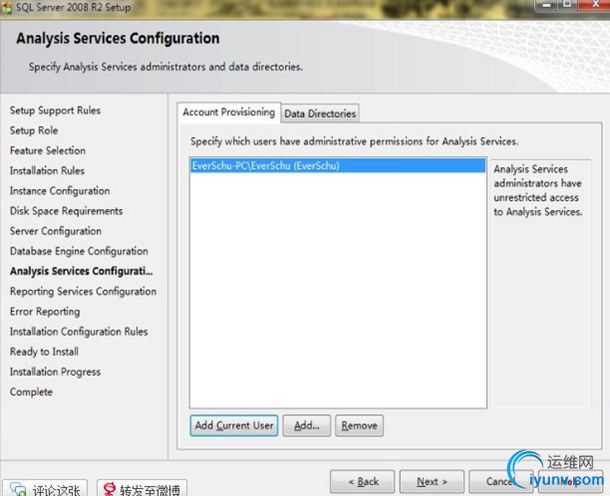610x496 pixels.
Task: Select the Setup Role step
Action: [x=34, y=130]
